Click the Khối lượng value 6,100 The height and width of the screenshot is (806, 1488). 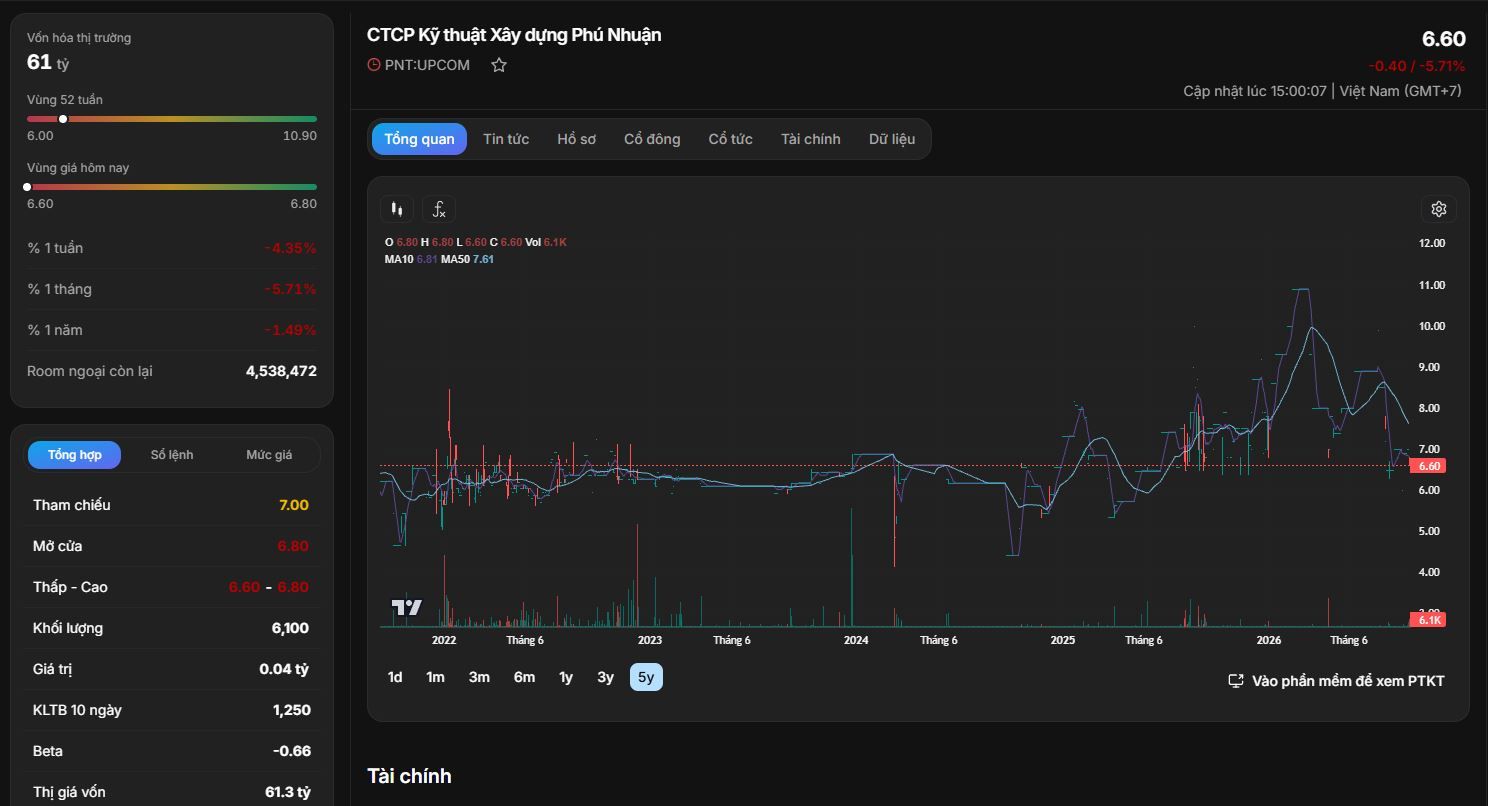[290, 628]
